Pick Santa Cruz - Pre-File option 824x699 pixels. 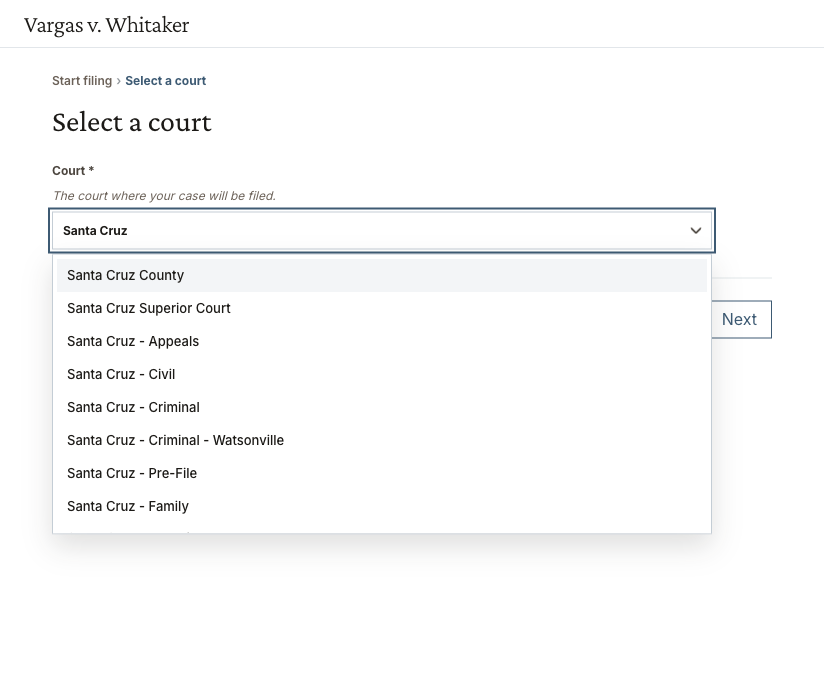tap(382, 474)
